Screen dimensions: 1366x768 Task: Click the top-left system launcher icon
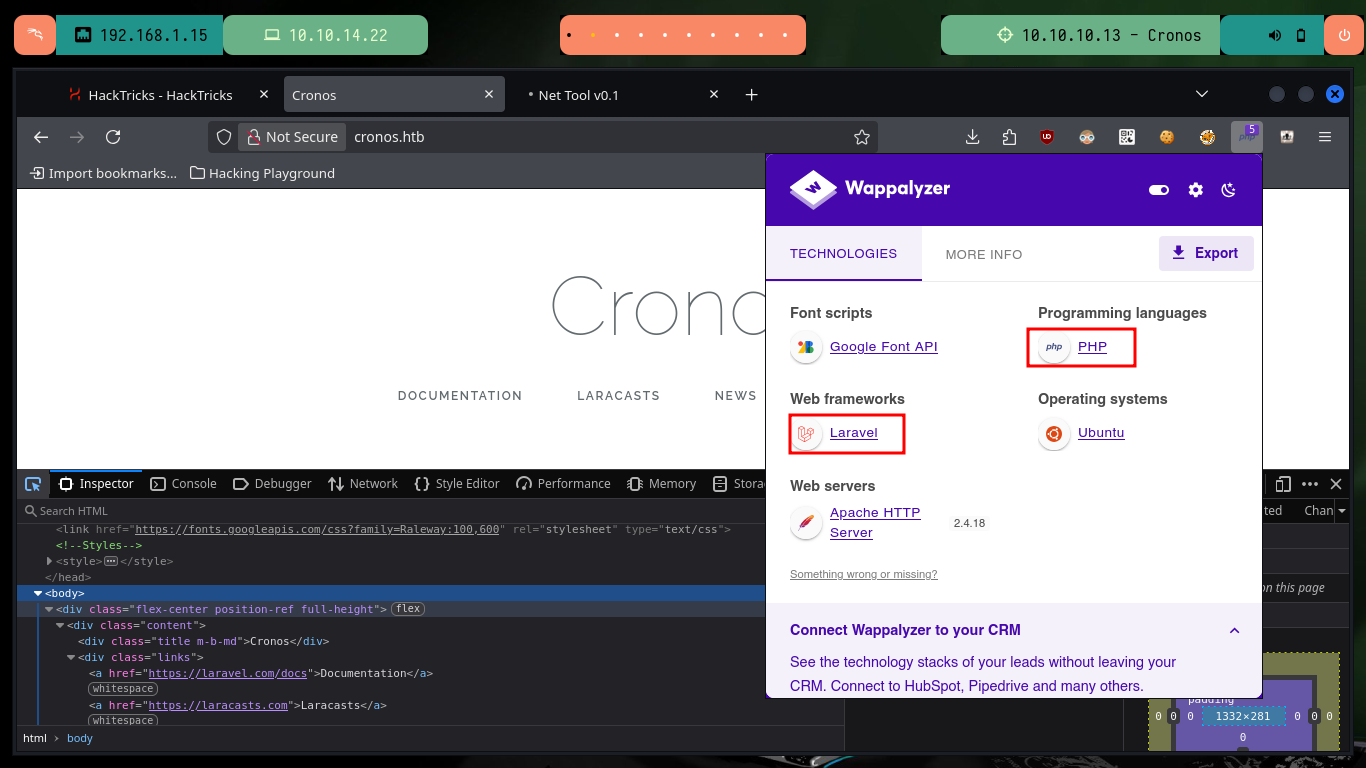click(x=34, y=35)
